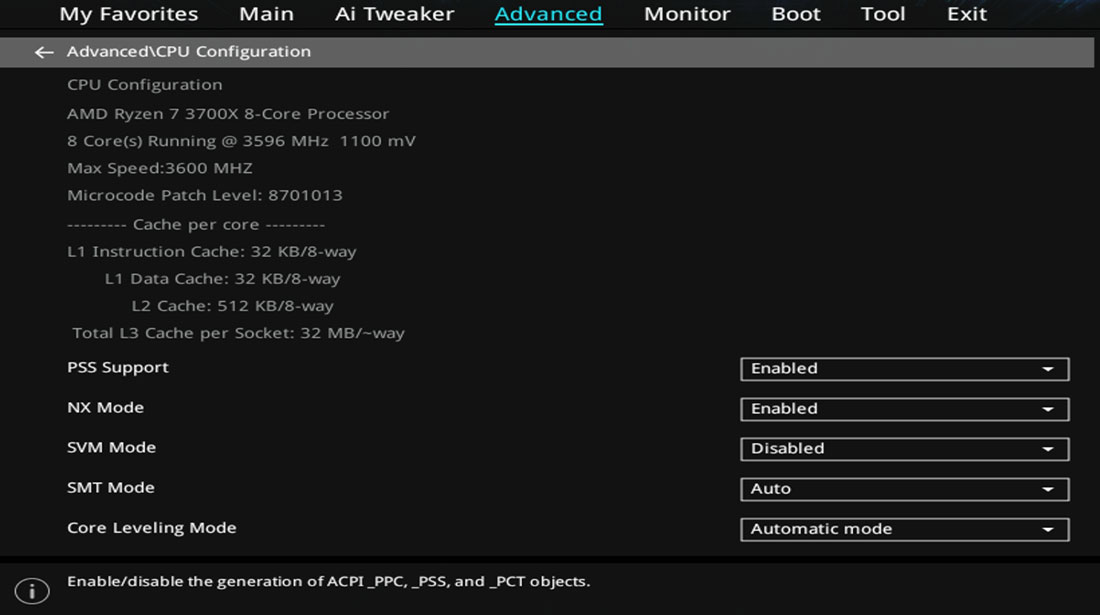Go back using the left arrow icon

(44, 53)
